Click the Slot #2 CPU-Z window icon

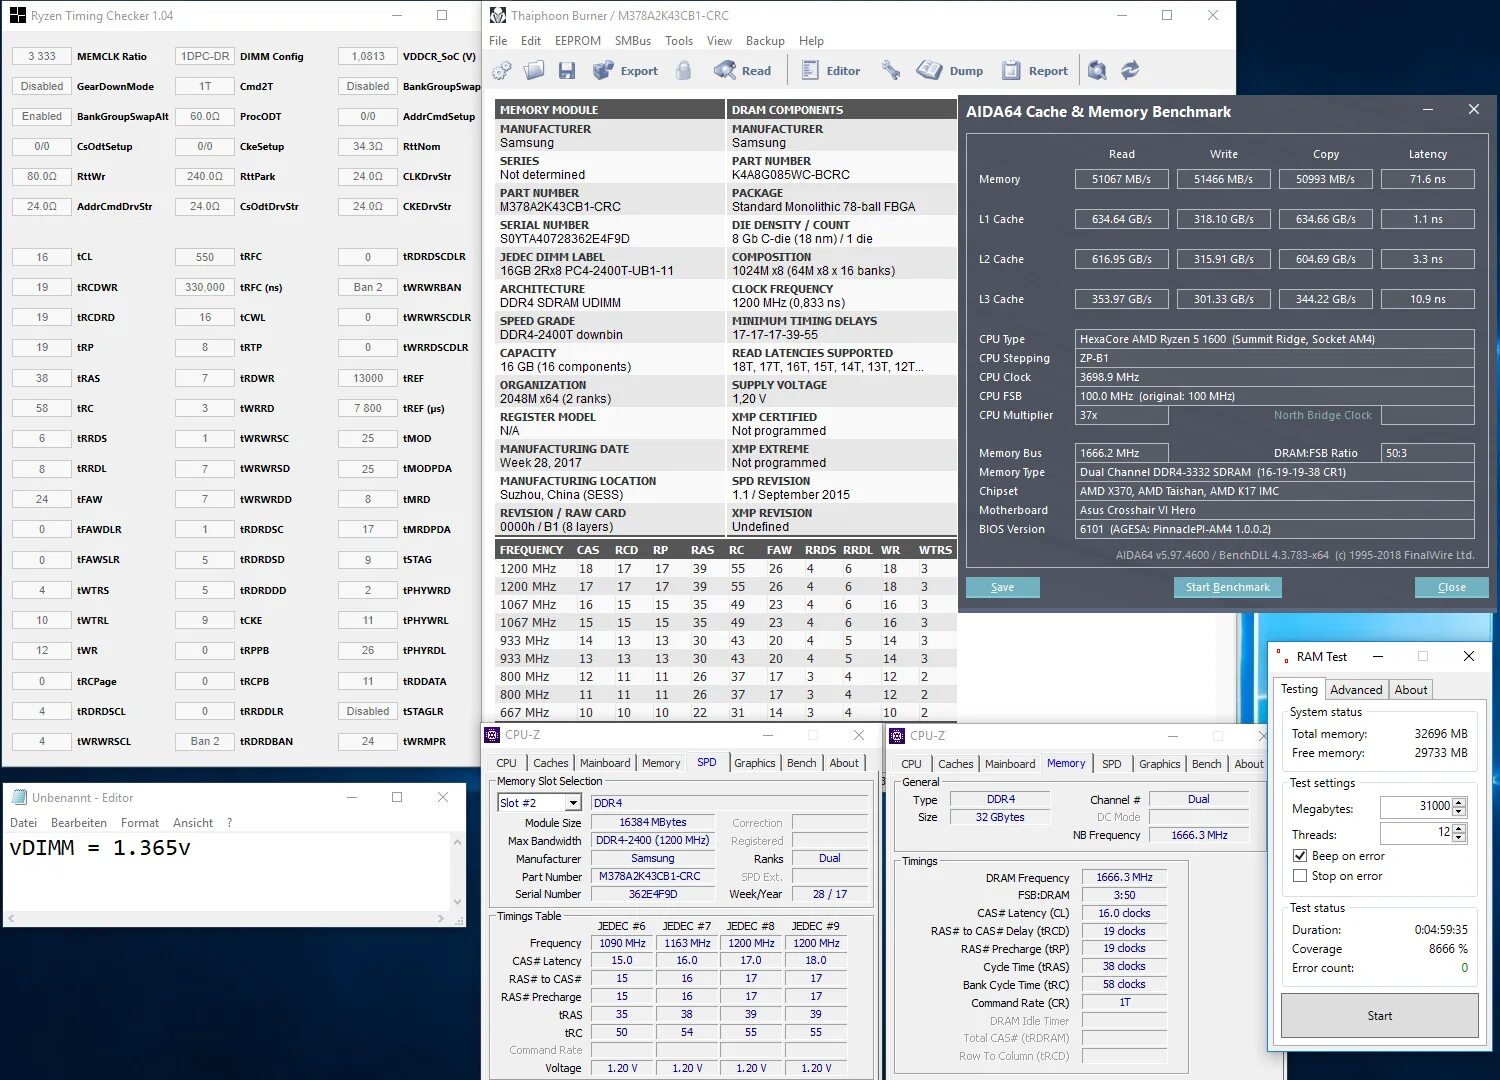[492, 735]
